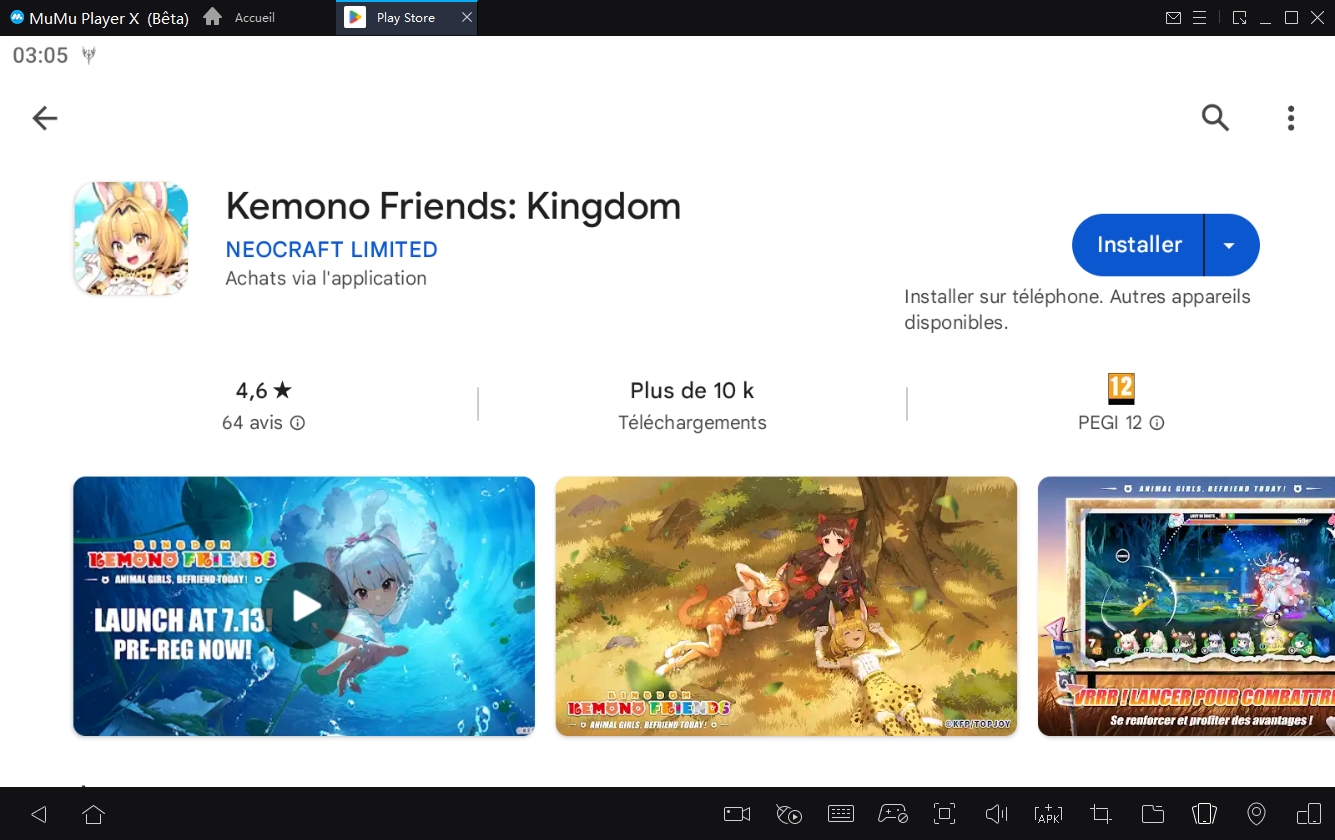Open the virtual keyboard tool
Screen dimensions: 1335x840
[x=841, y=814]
